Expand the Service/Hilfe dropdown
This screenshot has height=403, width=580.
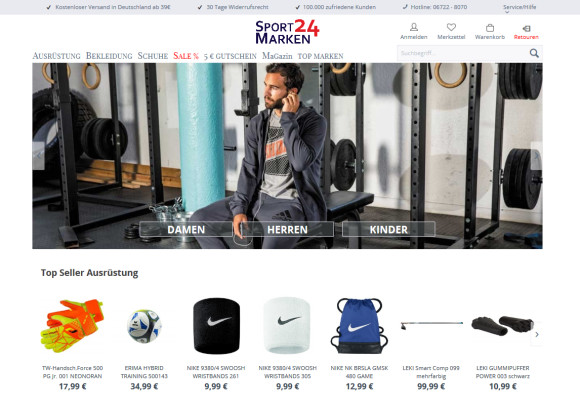tap(519, 8)
